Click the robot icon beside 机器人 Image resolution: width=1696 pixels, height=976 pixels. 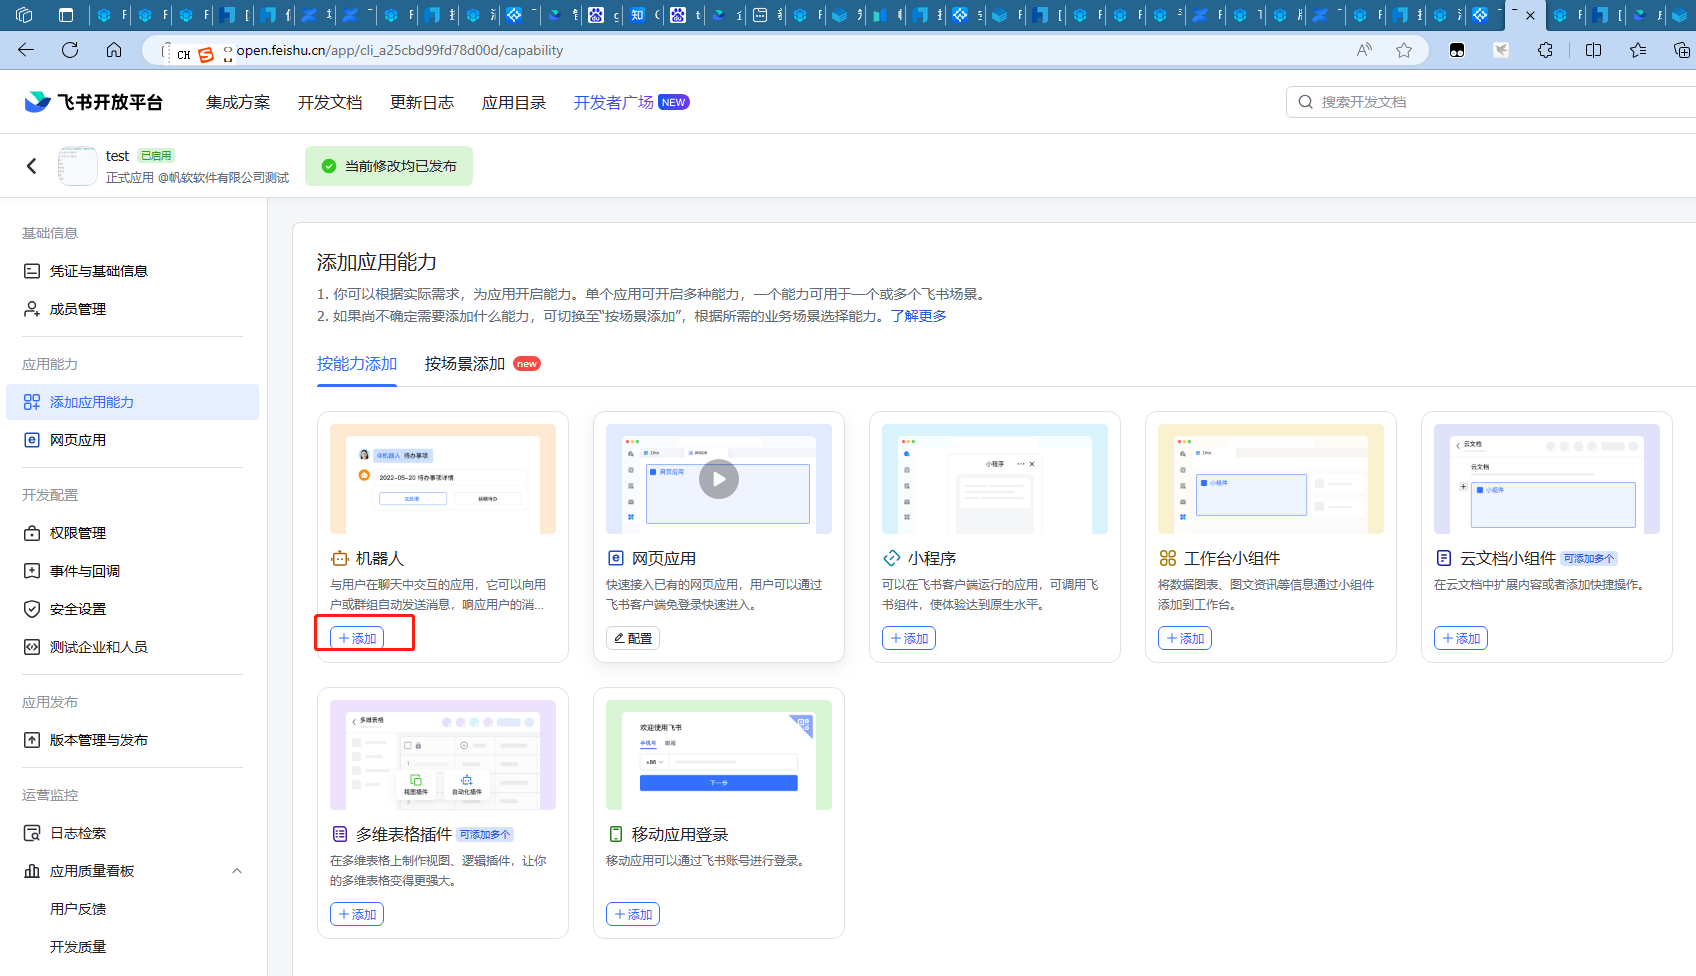point(340,558)
